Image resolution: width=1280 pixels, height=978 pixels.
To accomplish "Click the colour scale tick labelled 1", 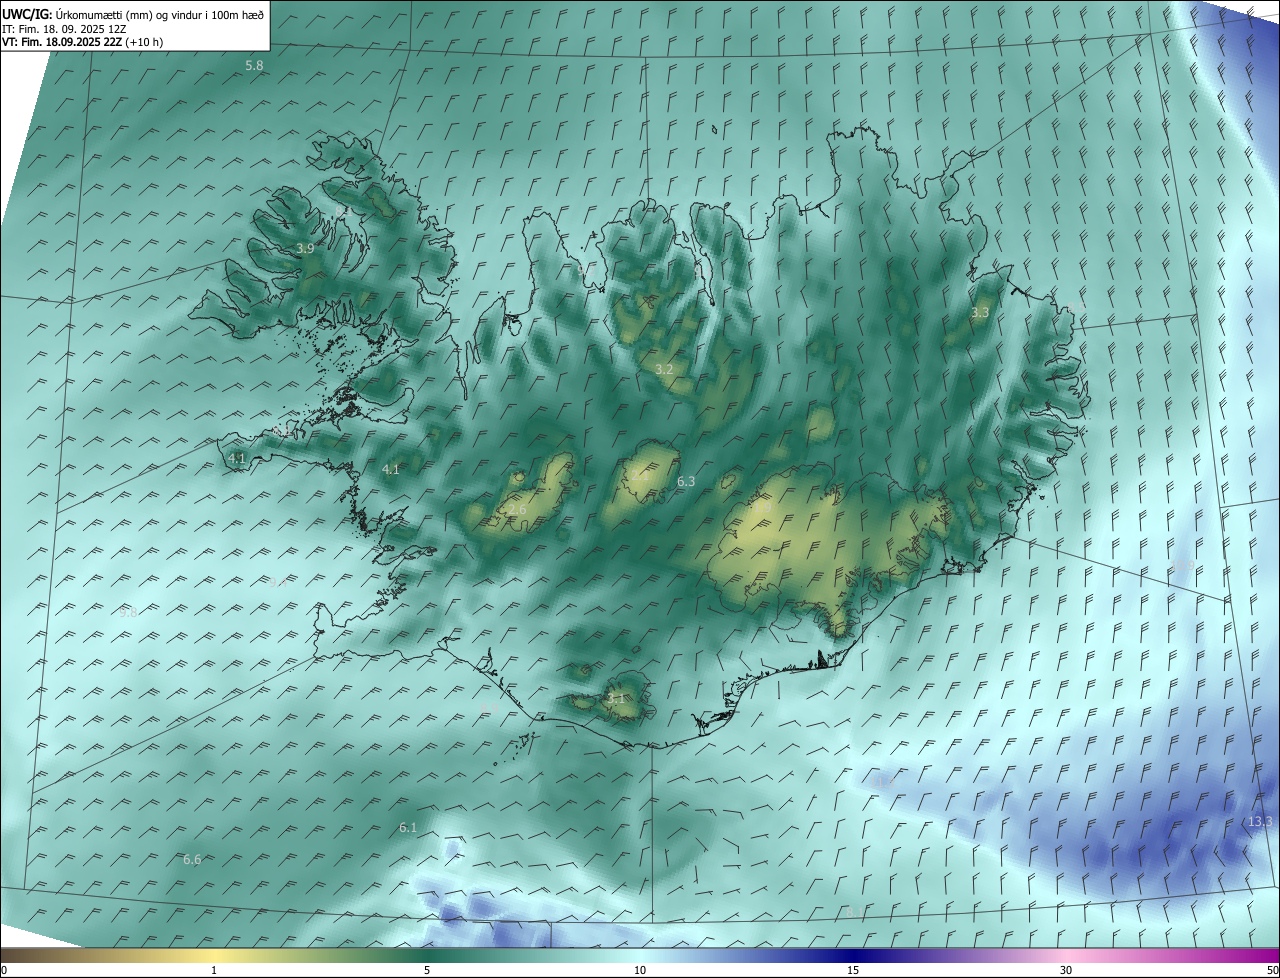I will tap(214, 971).
